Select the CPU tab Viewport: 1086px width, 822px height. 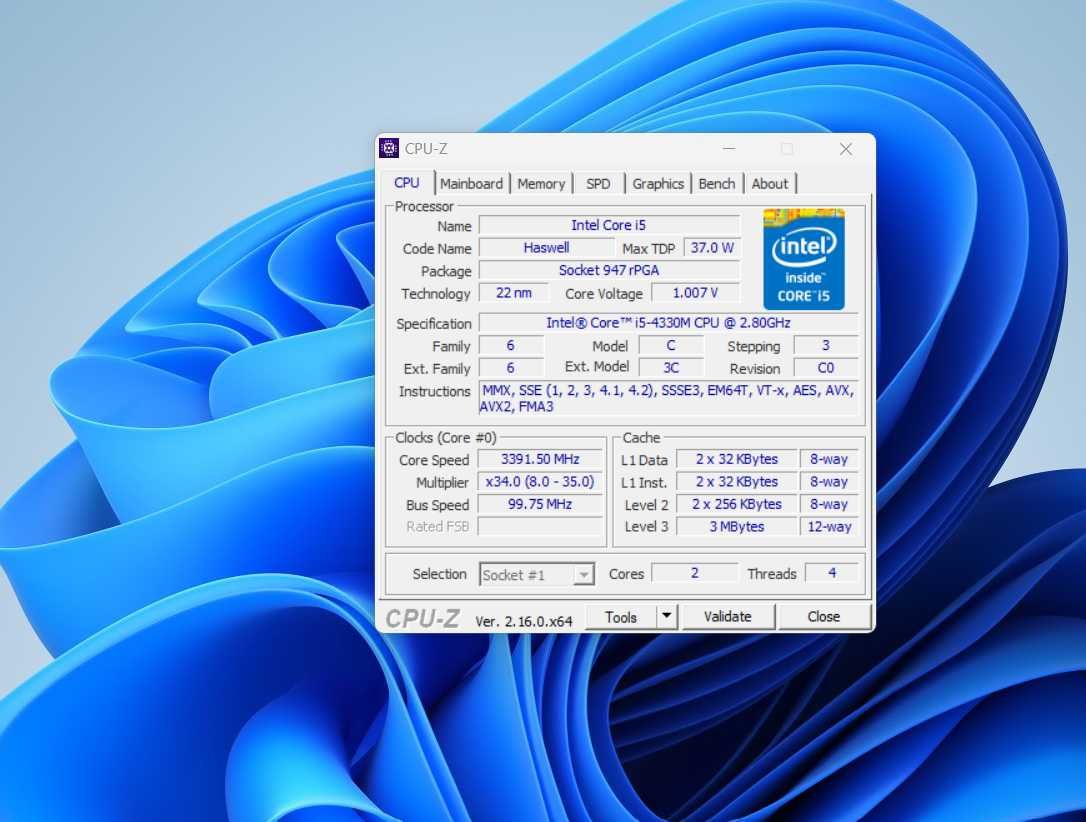pos(407,182)
